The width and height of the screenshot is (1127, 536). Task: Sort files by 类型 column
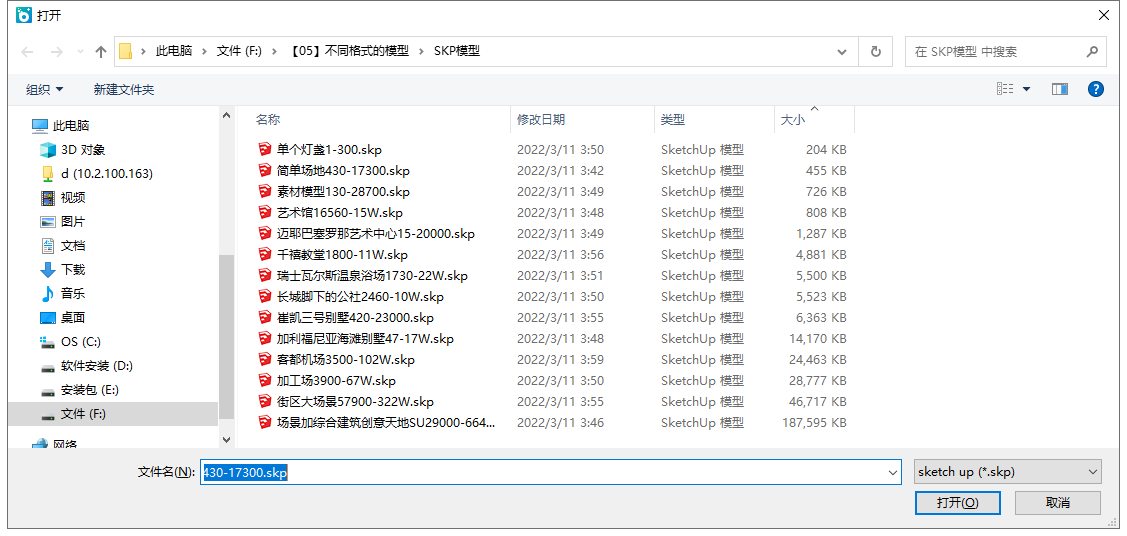[673, 120]
